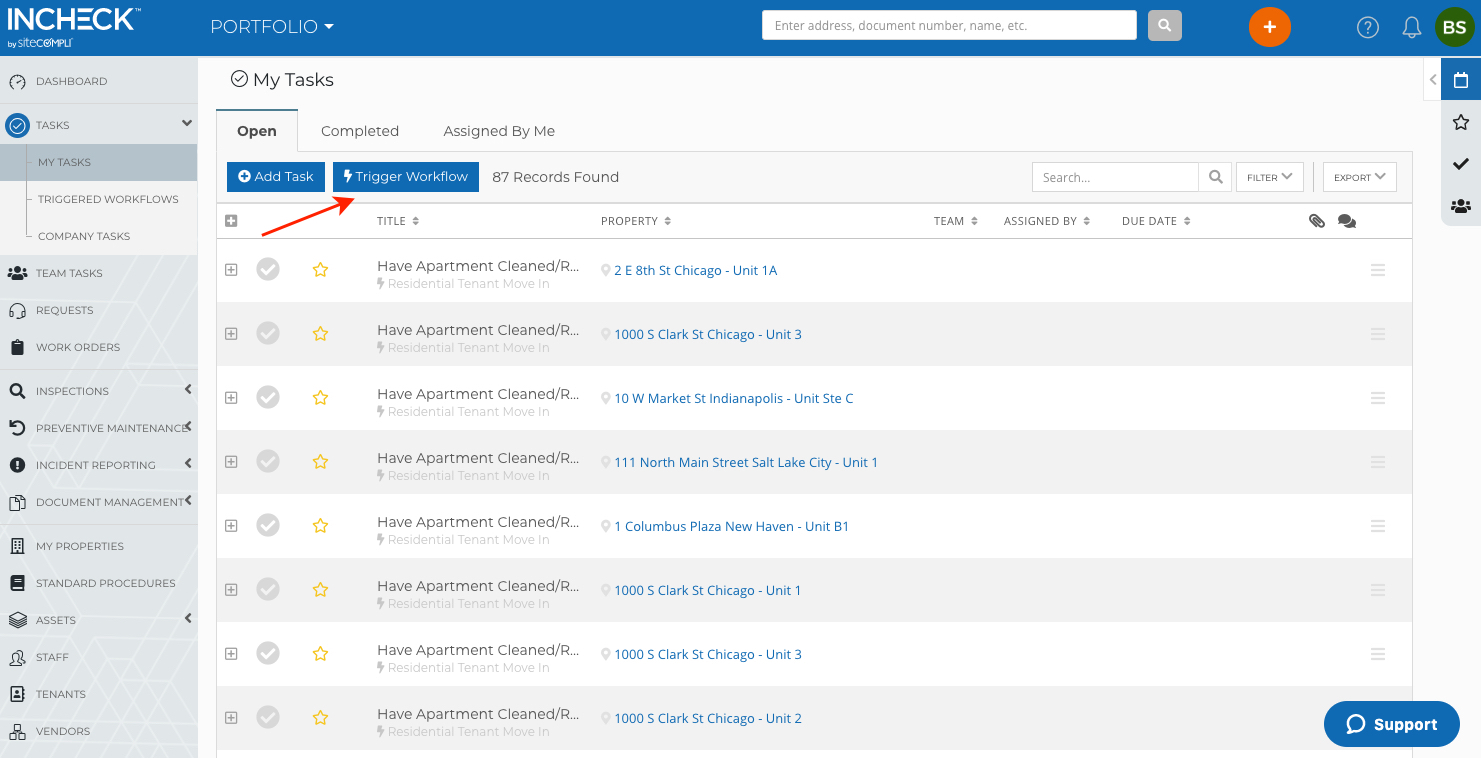Open the team people icon in right panel

coord(1461,206)
